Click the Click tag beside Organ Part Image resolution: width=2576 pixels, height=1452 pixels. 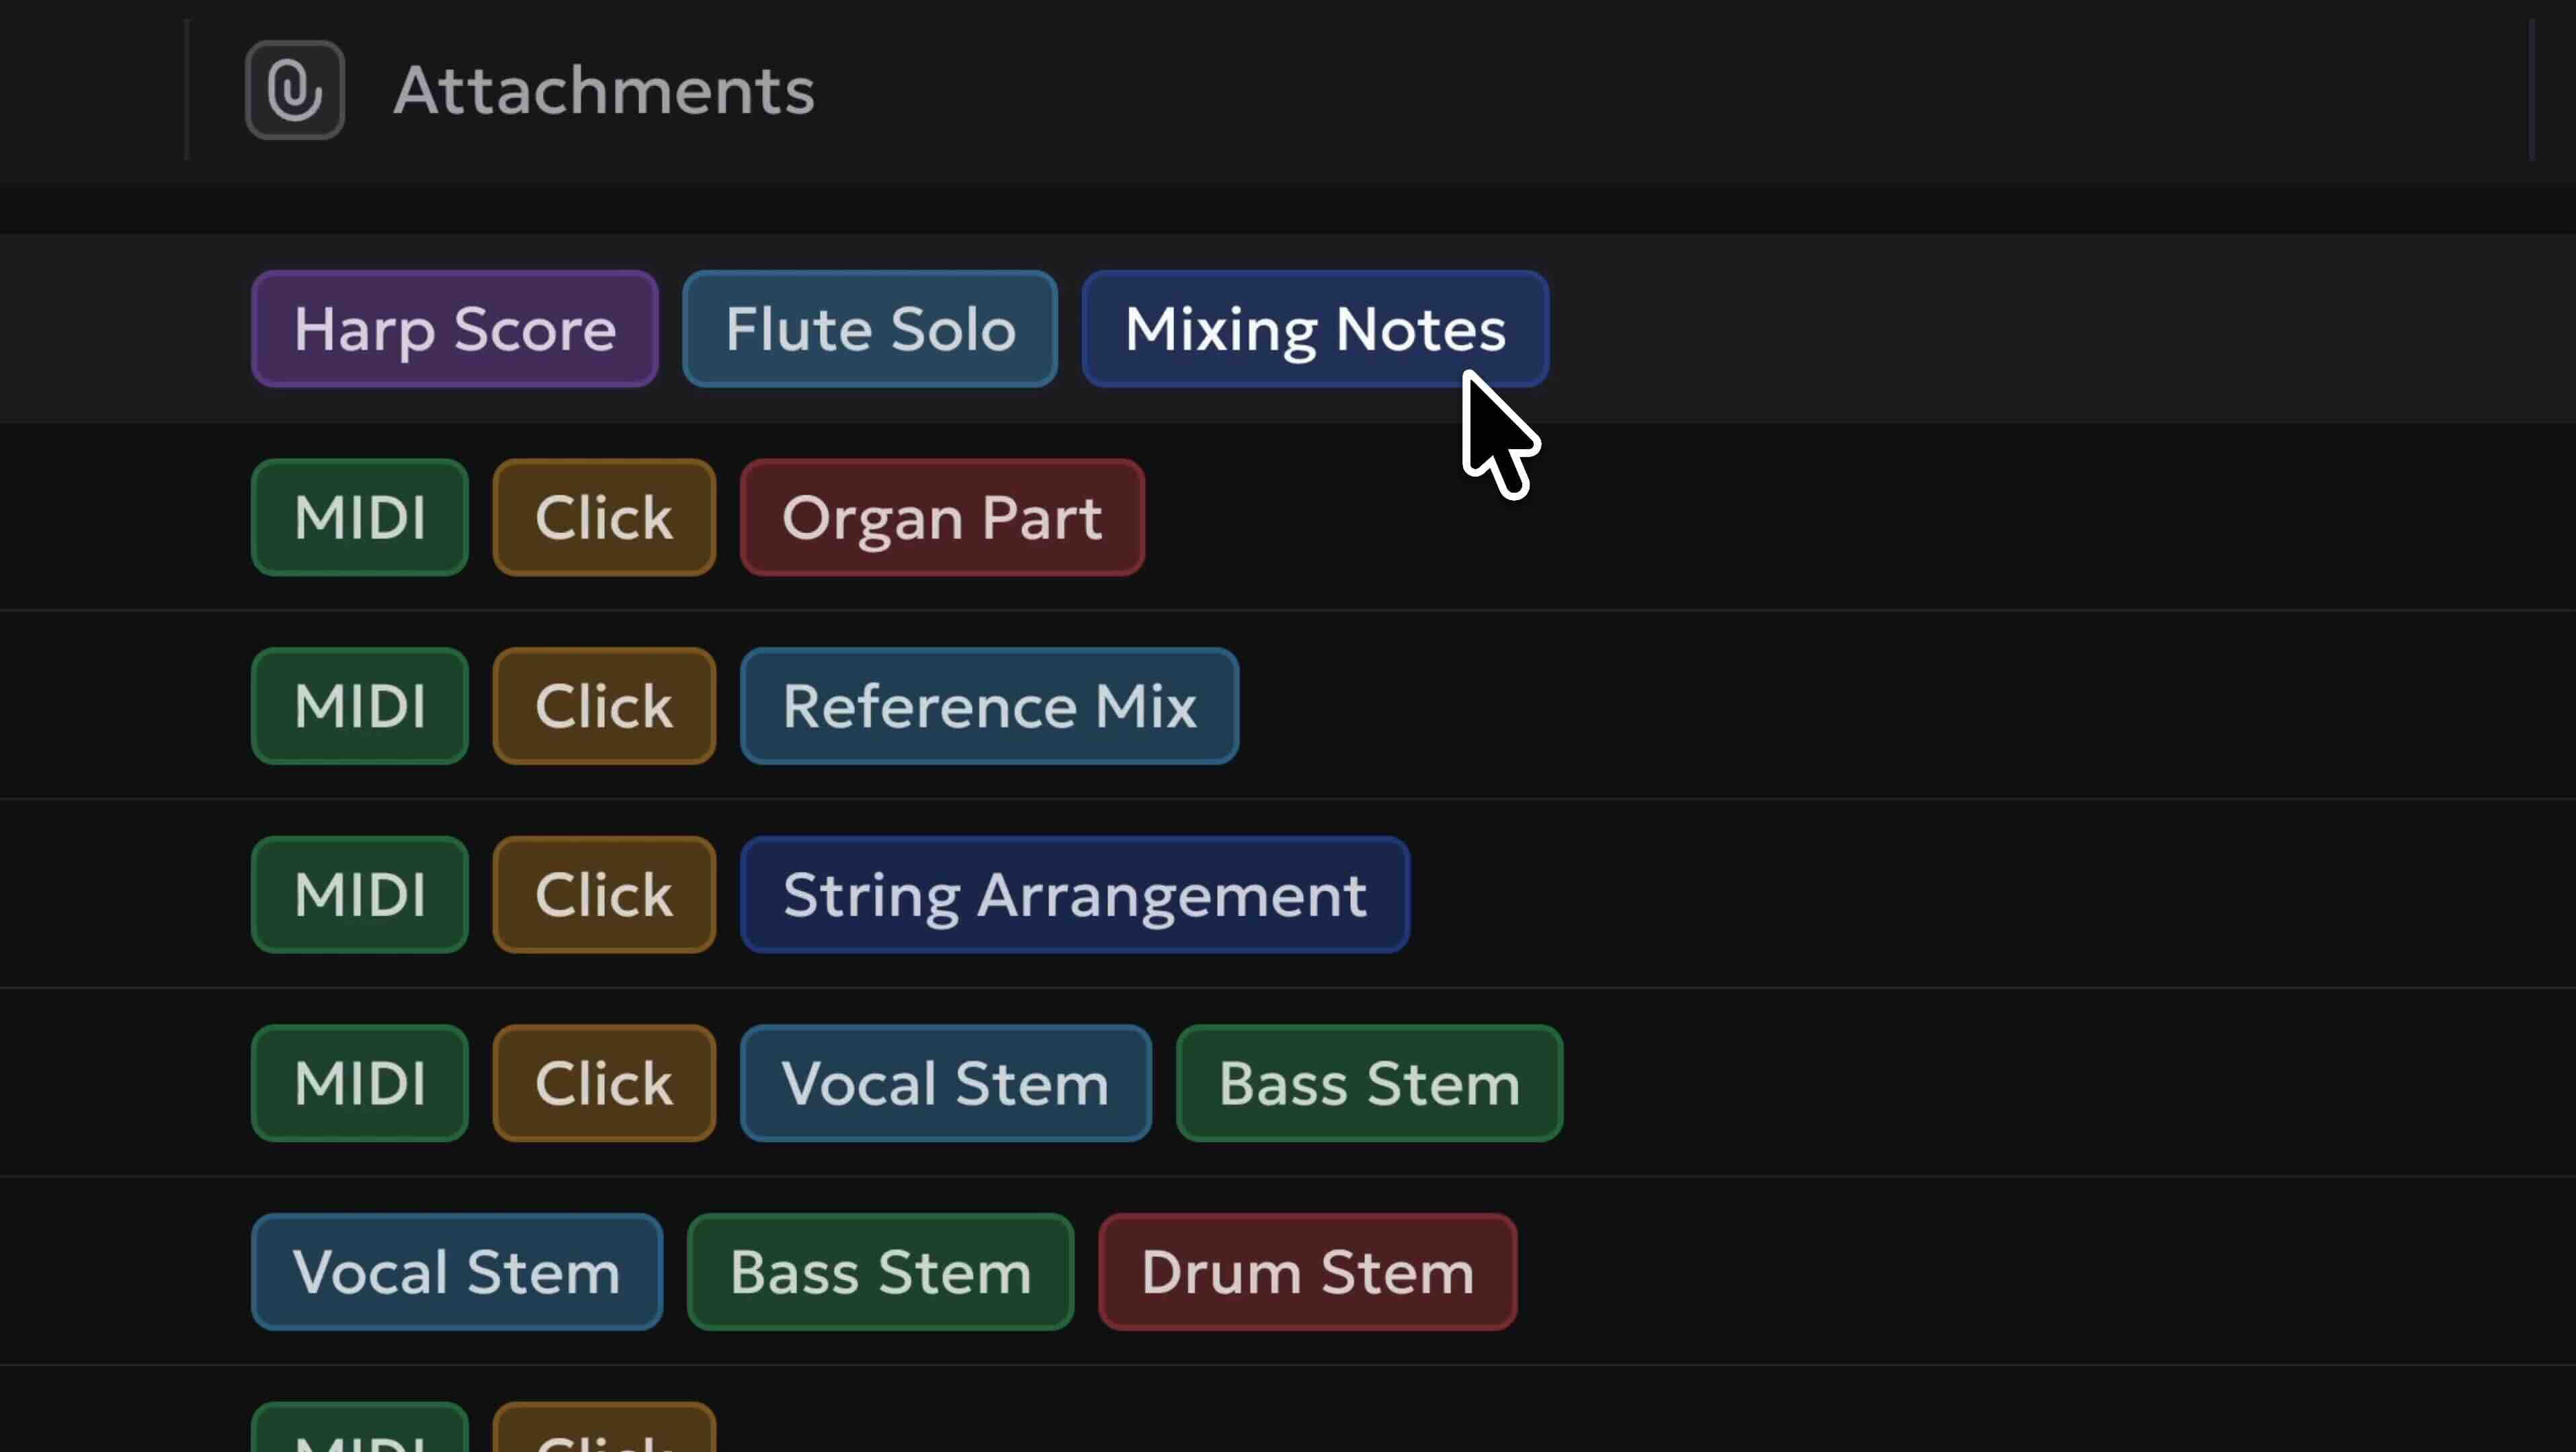pos(603,517)
